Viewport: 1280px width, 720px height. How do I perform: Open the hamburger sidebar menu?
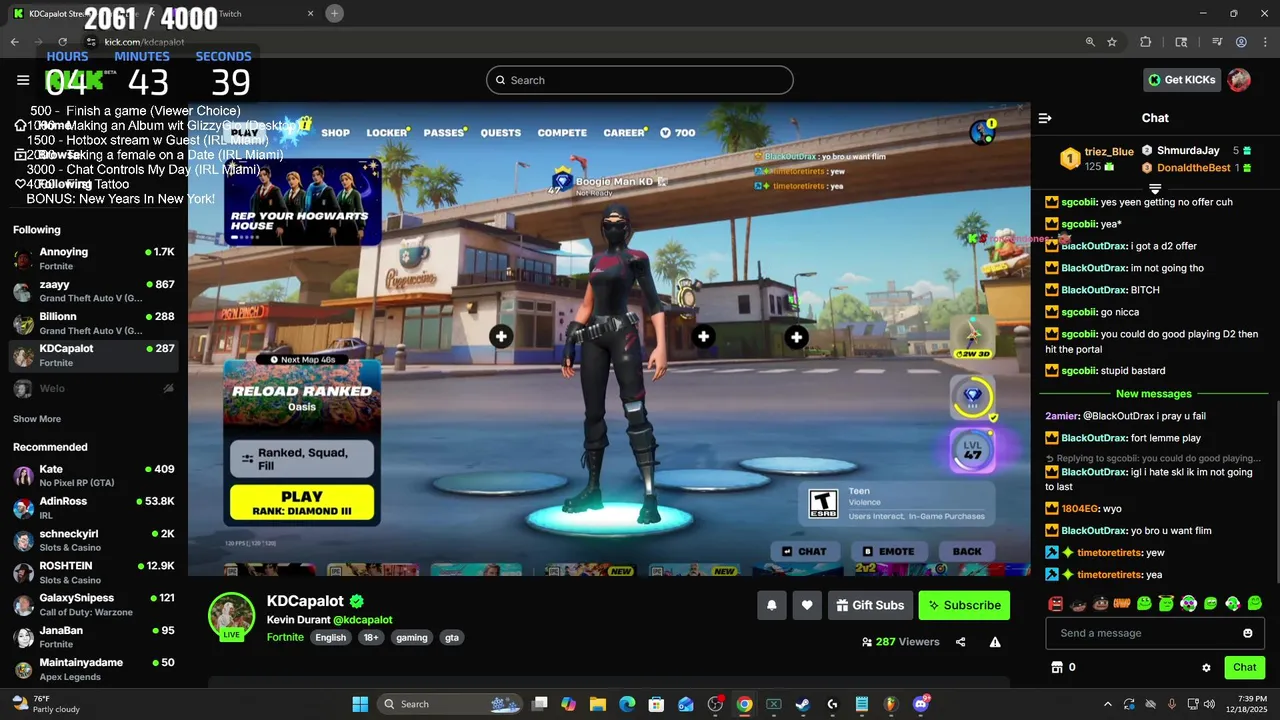pos(23,80)
